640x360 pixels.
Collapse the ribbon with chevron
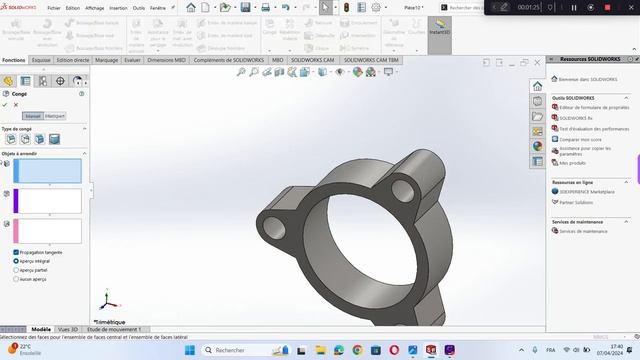click(x=634, y=49)
